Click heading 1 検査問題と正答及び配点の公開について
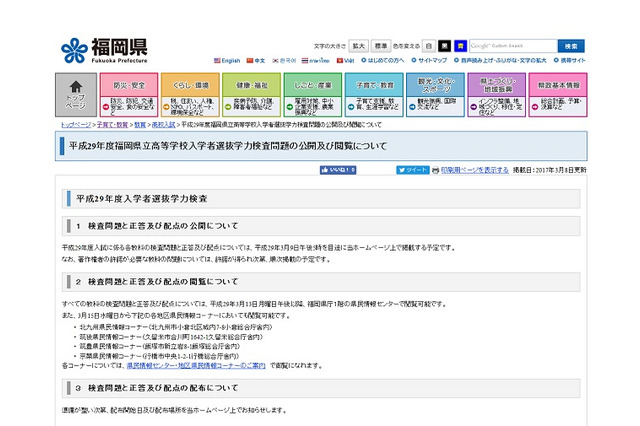The width and height of the screenshot is (640, 426). click(157, 226)
